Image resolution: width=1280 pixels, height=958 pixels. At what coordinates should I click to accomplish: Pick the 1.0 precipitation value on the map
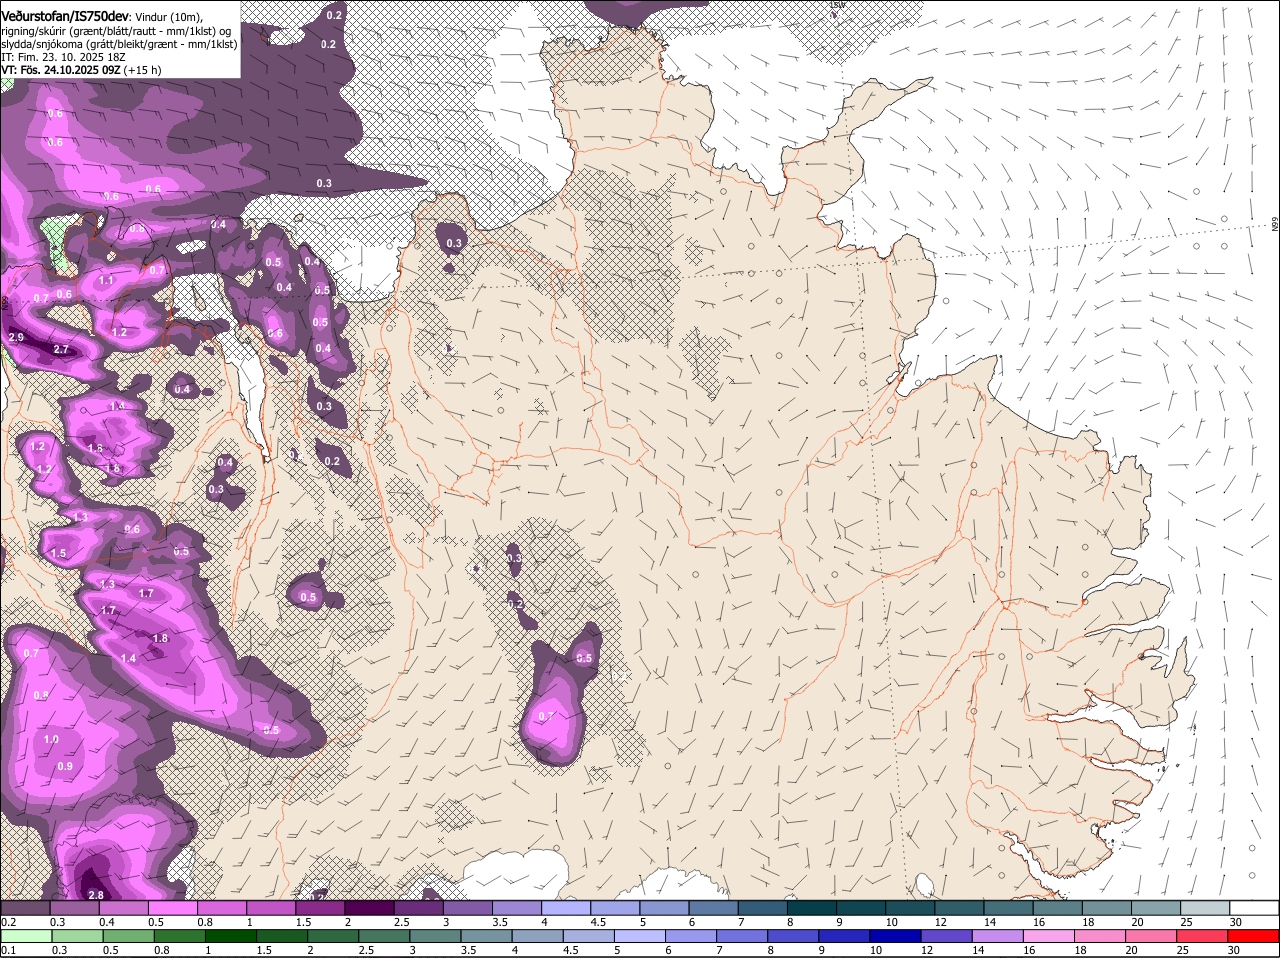point(51,740)
